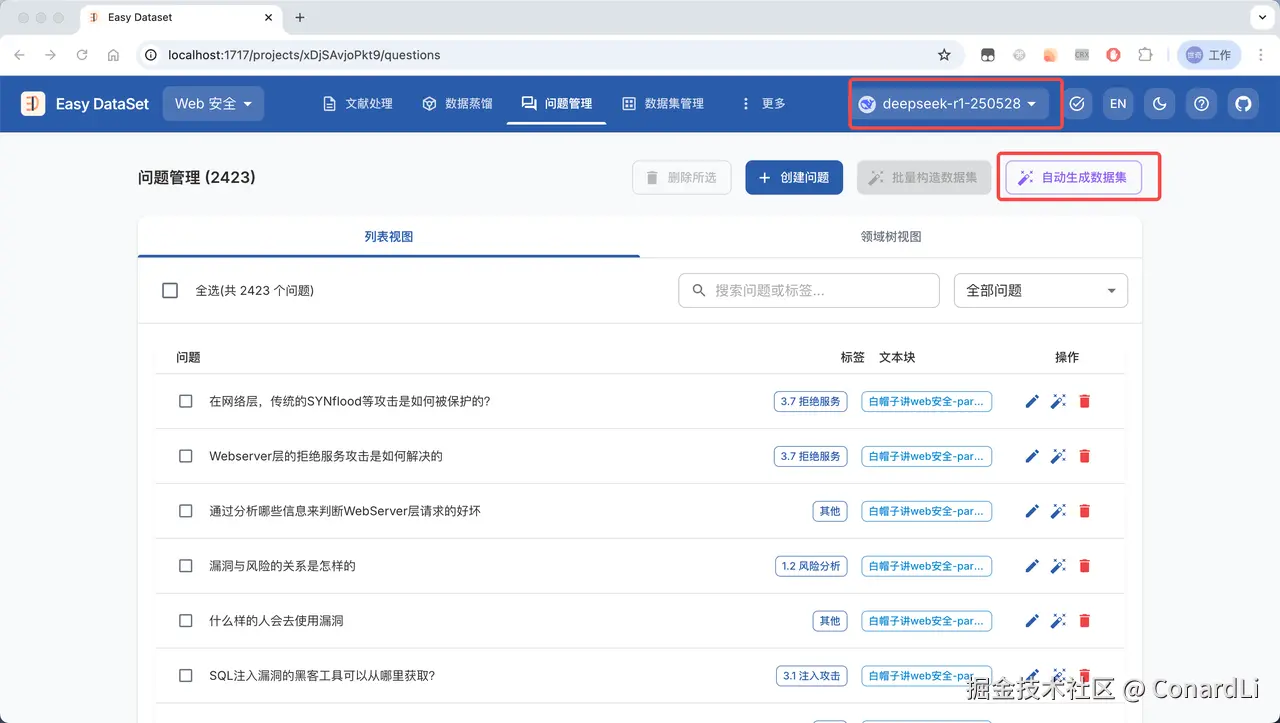Delete the 通过分析哪些信息 question trash icon
1280x723 pixels.
1085,511
